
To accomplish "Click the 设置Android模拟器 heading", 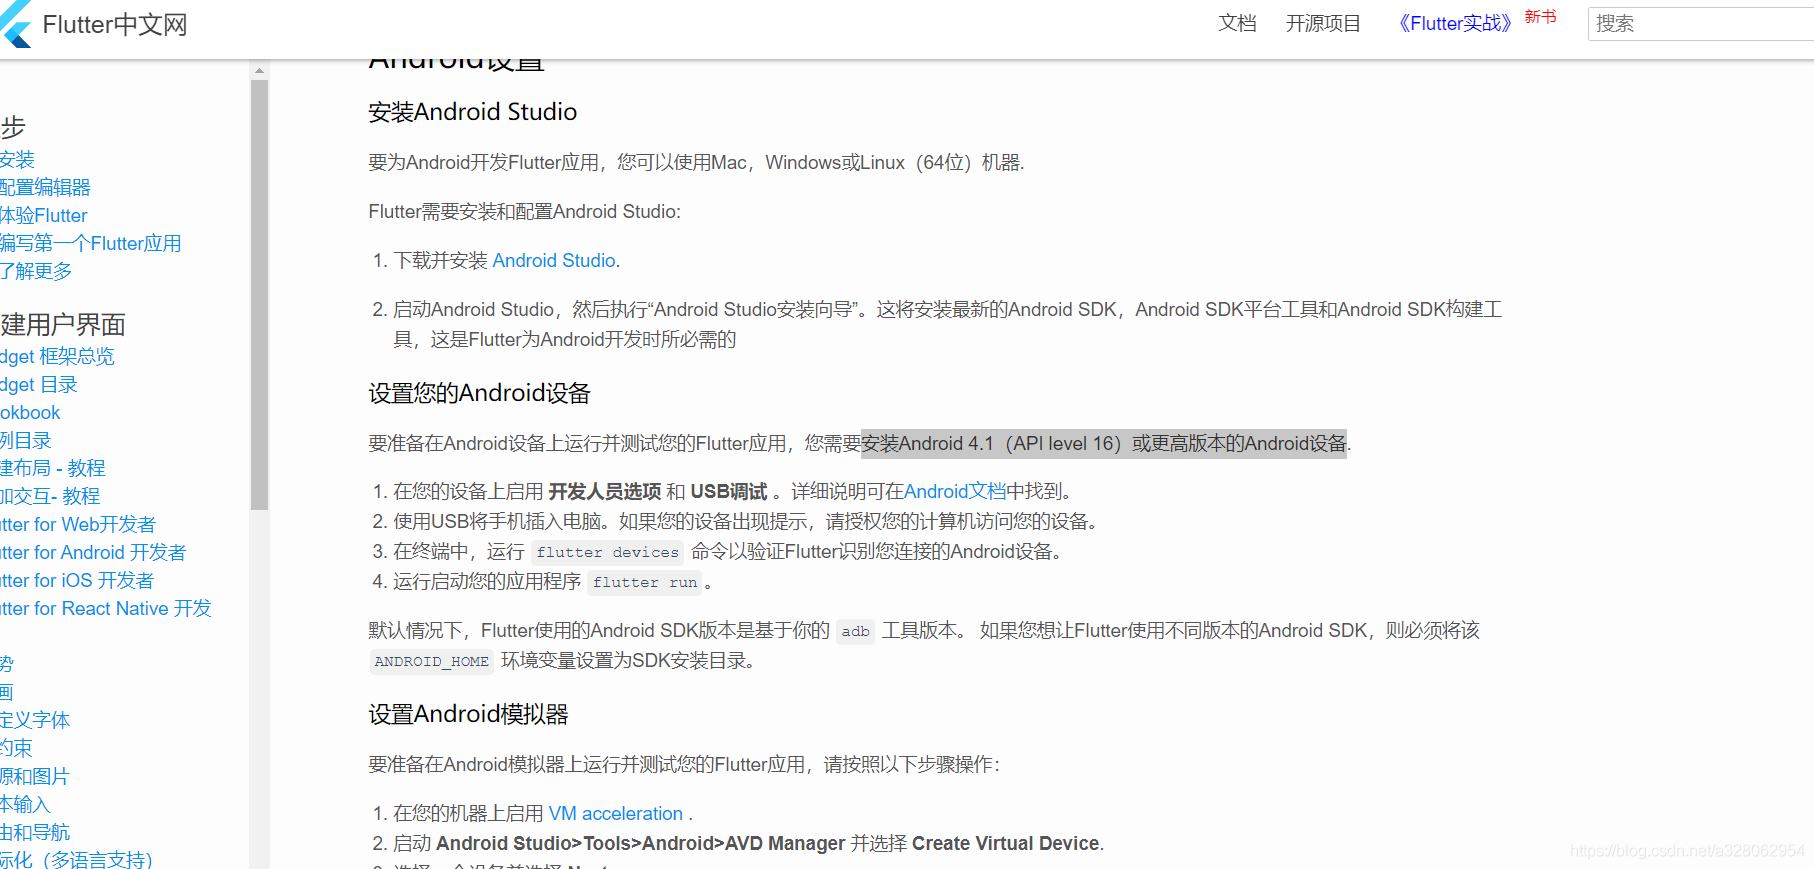I will coord(468,714).
